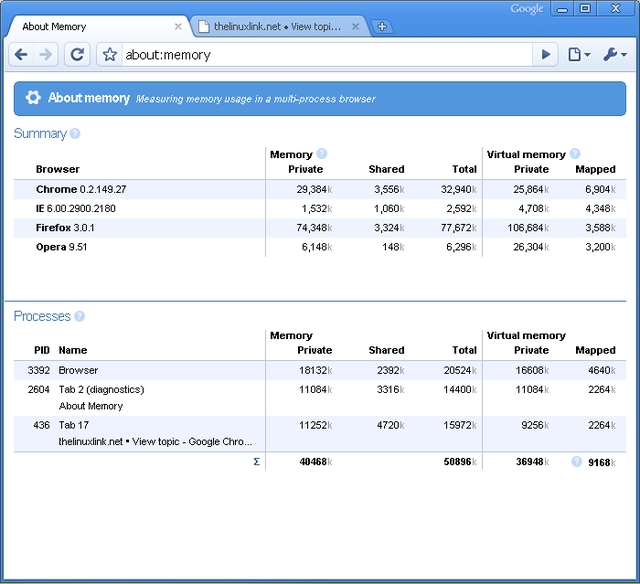Click the 50896k total memory sum
Screen dimensions: 640x584
(460, 462)
